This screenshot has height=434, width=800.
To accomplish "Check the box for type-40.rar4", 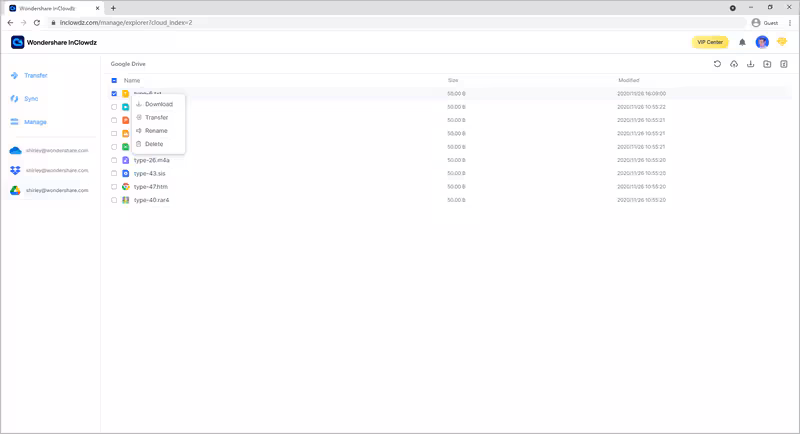I will pos(114,200).
